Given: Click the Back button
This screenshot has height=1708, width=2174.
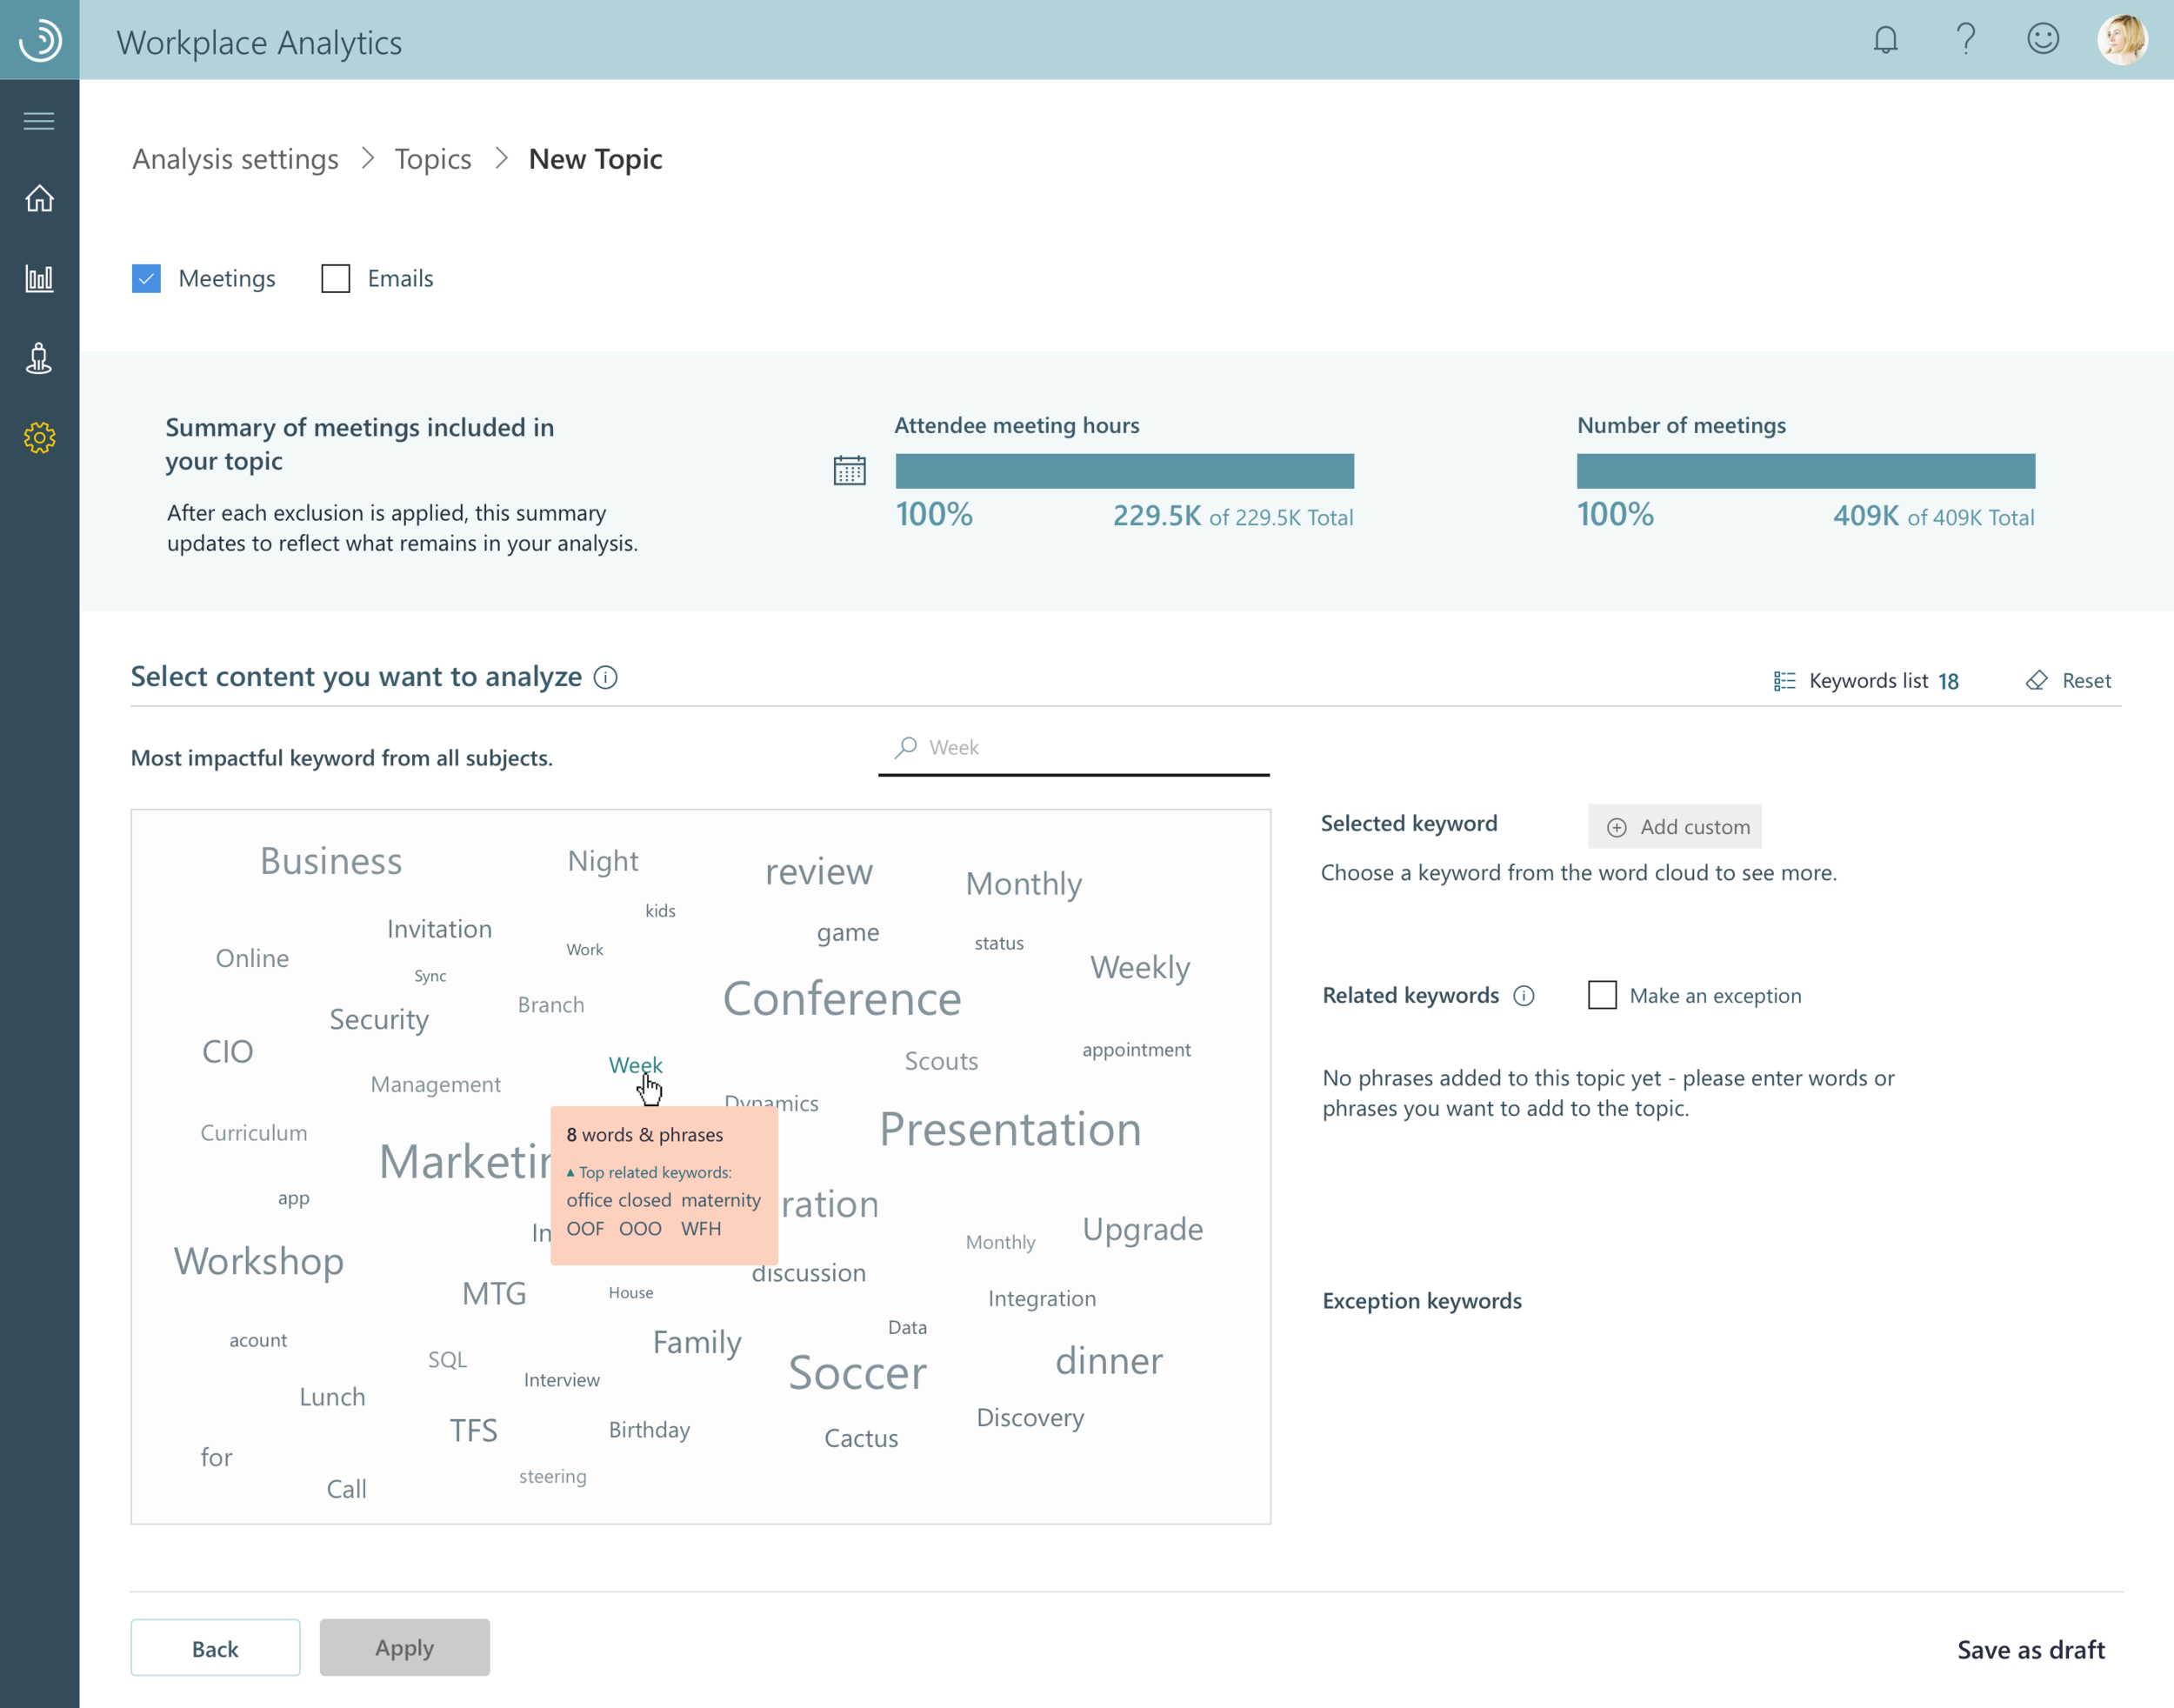Looking at the screenshot, I should 215,1647.
